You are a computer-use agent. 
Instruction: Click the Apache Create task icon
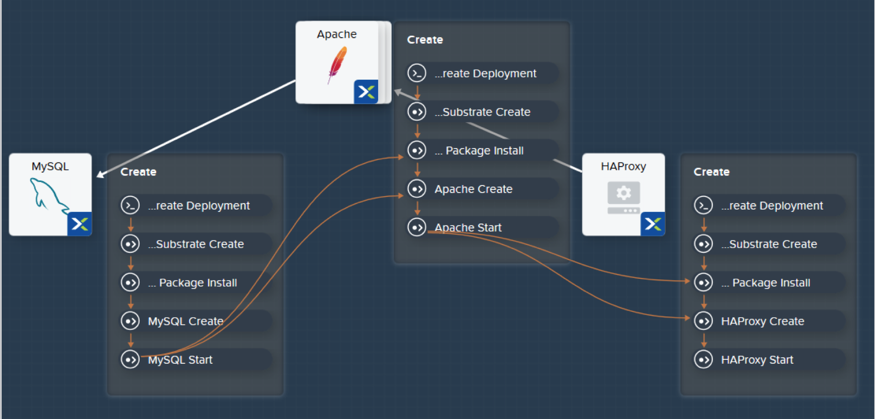point(416,189)
